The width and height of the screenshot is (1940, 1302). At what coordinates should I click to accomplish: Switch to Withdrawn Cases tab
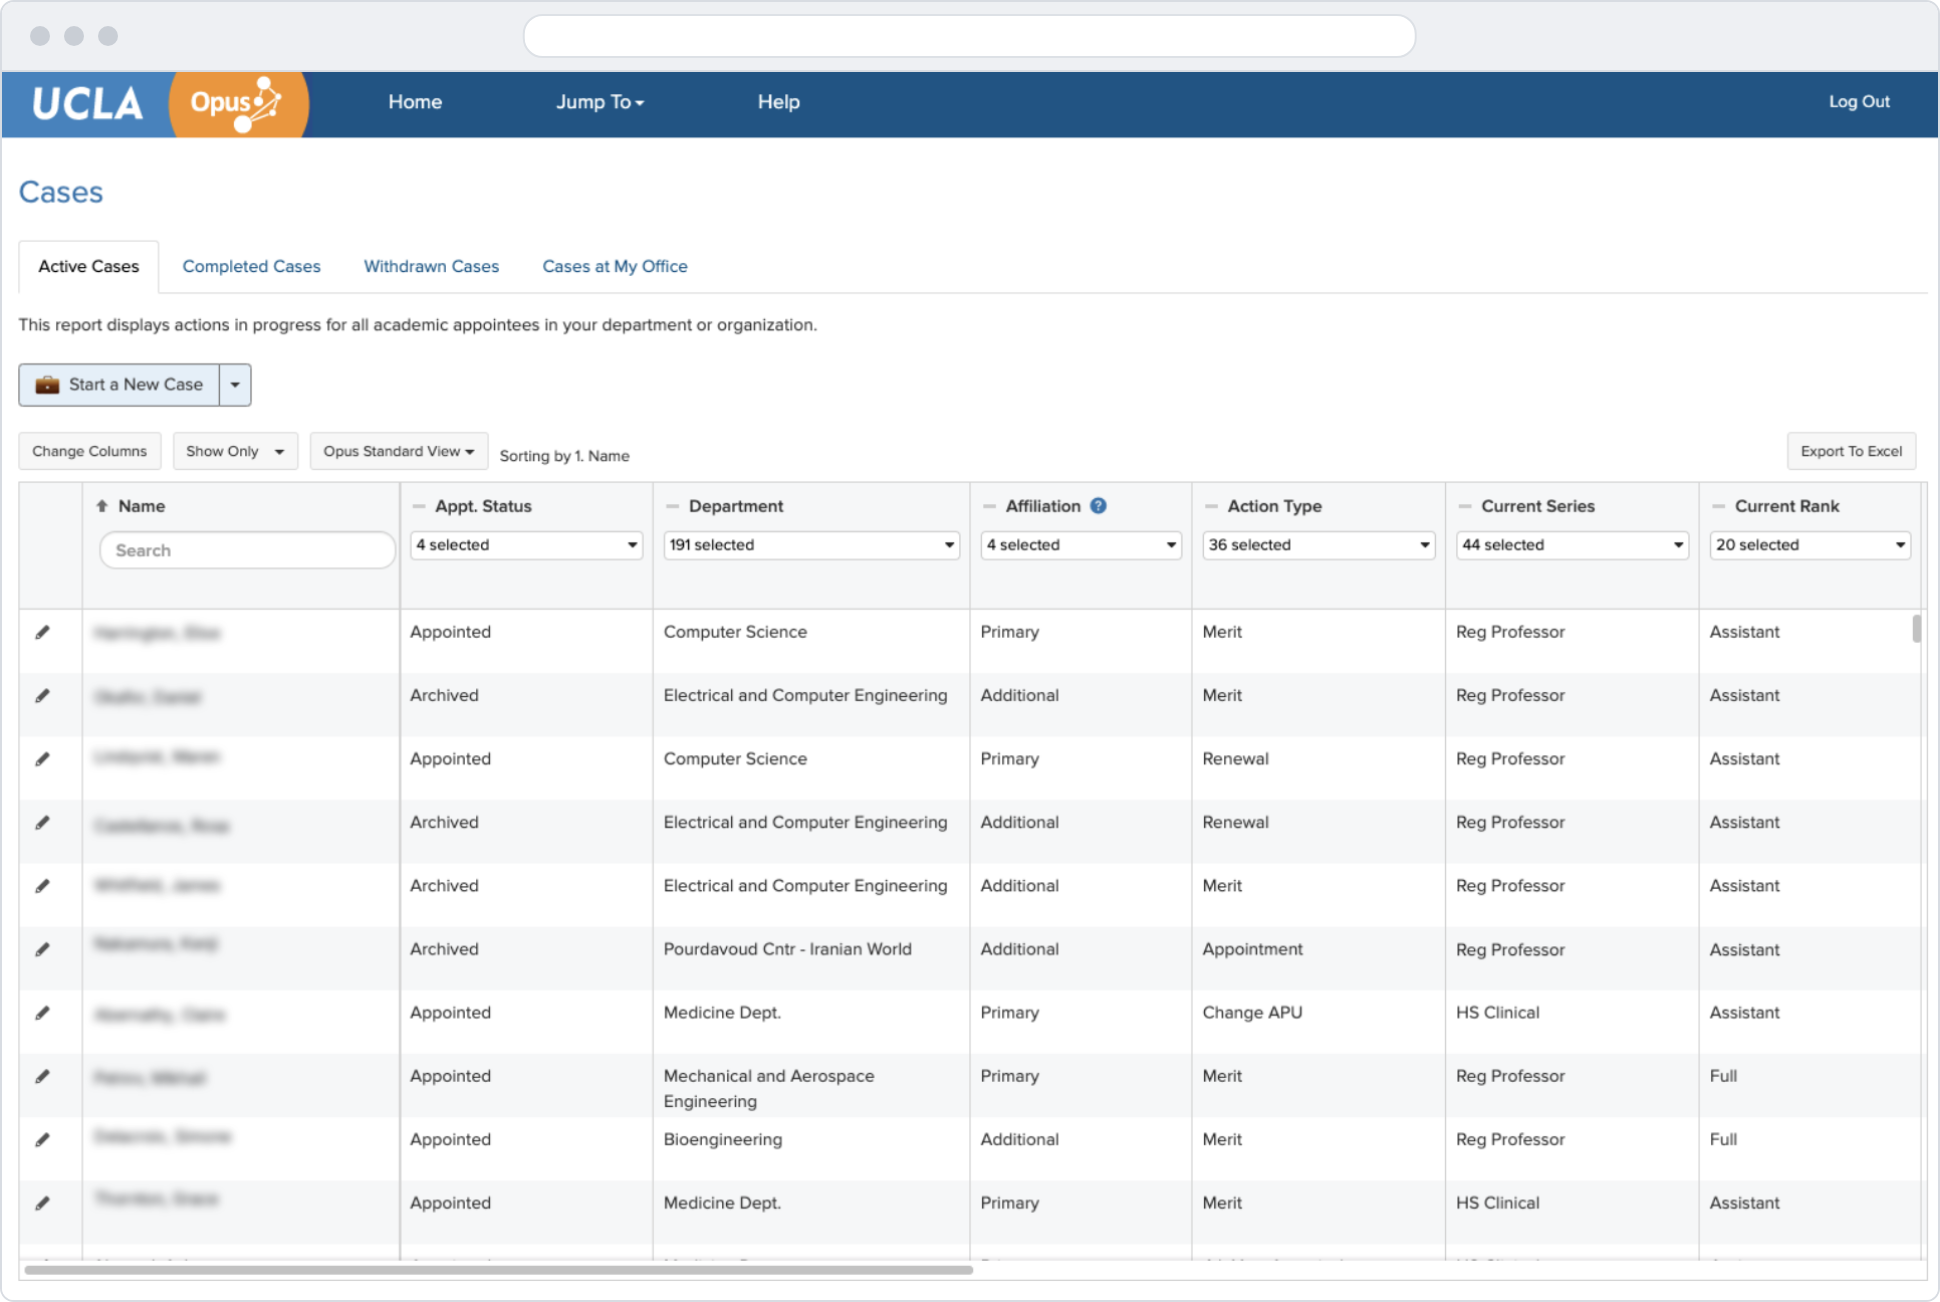click(431, 266)
